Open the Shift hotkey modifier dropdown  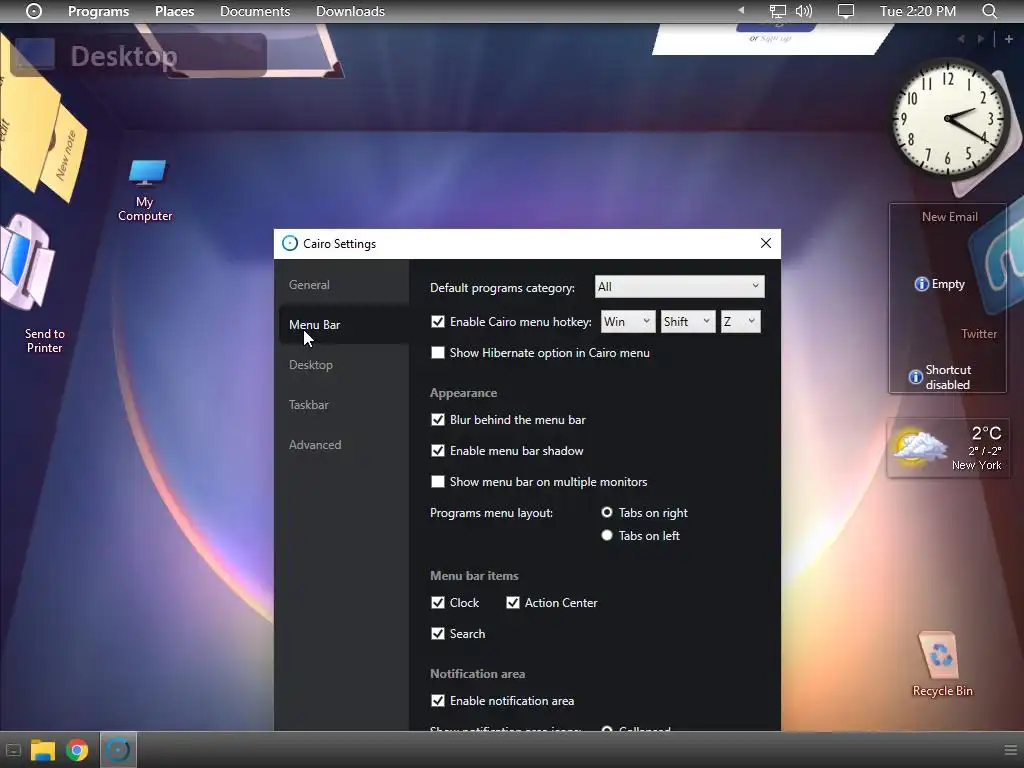click(x=688, y=321)
